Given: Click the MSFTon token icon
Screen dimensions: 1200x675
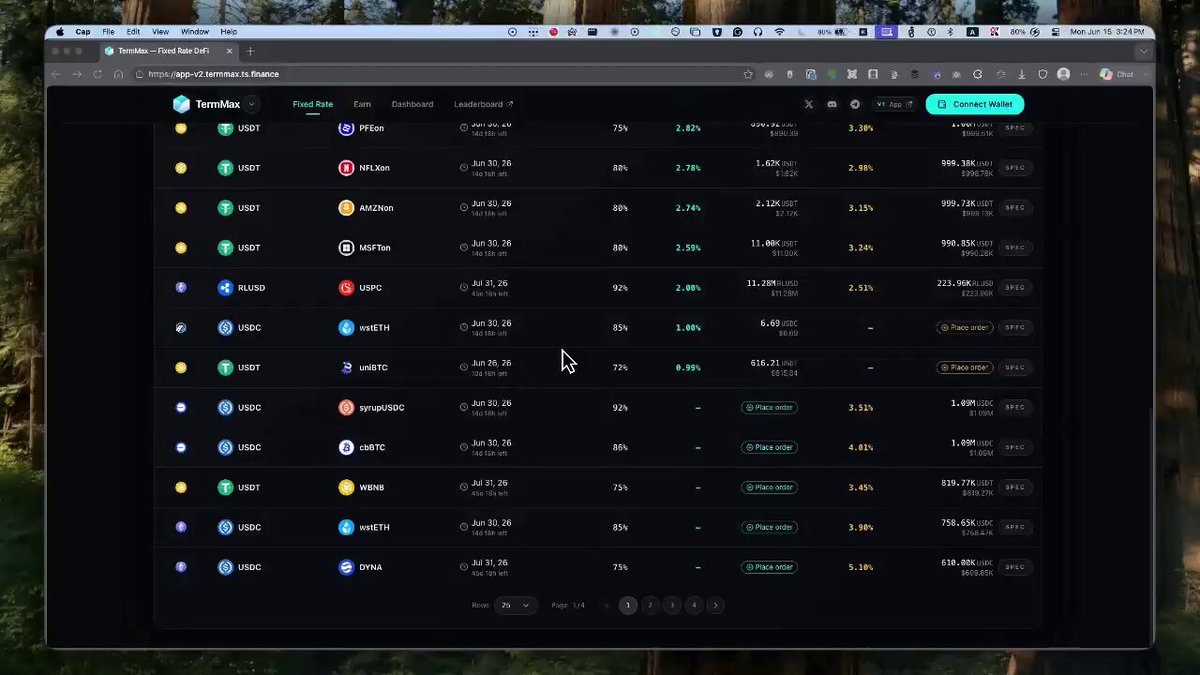Looking at the screenshot, I should pyautogui.click(x=346, y=248).
